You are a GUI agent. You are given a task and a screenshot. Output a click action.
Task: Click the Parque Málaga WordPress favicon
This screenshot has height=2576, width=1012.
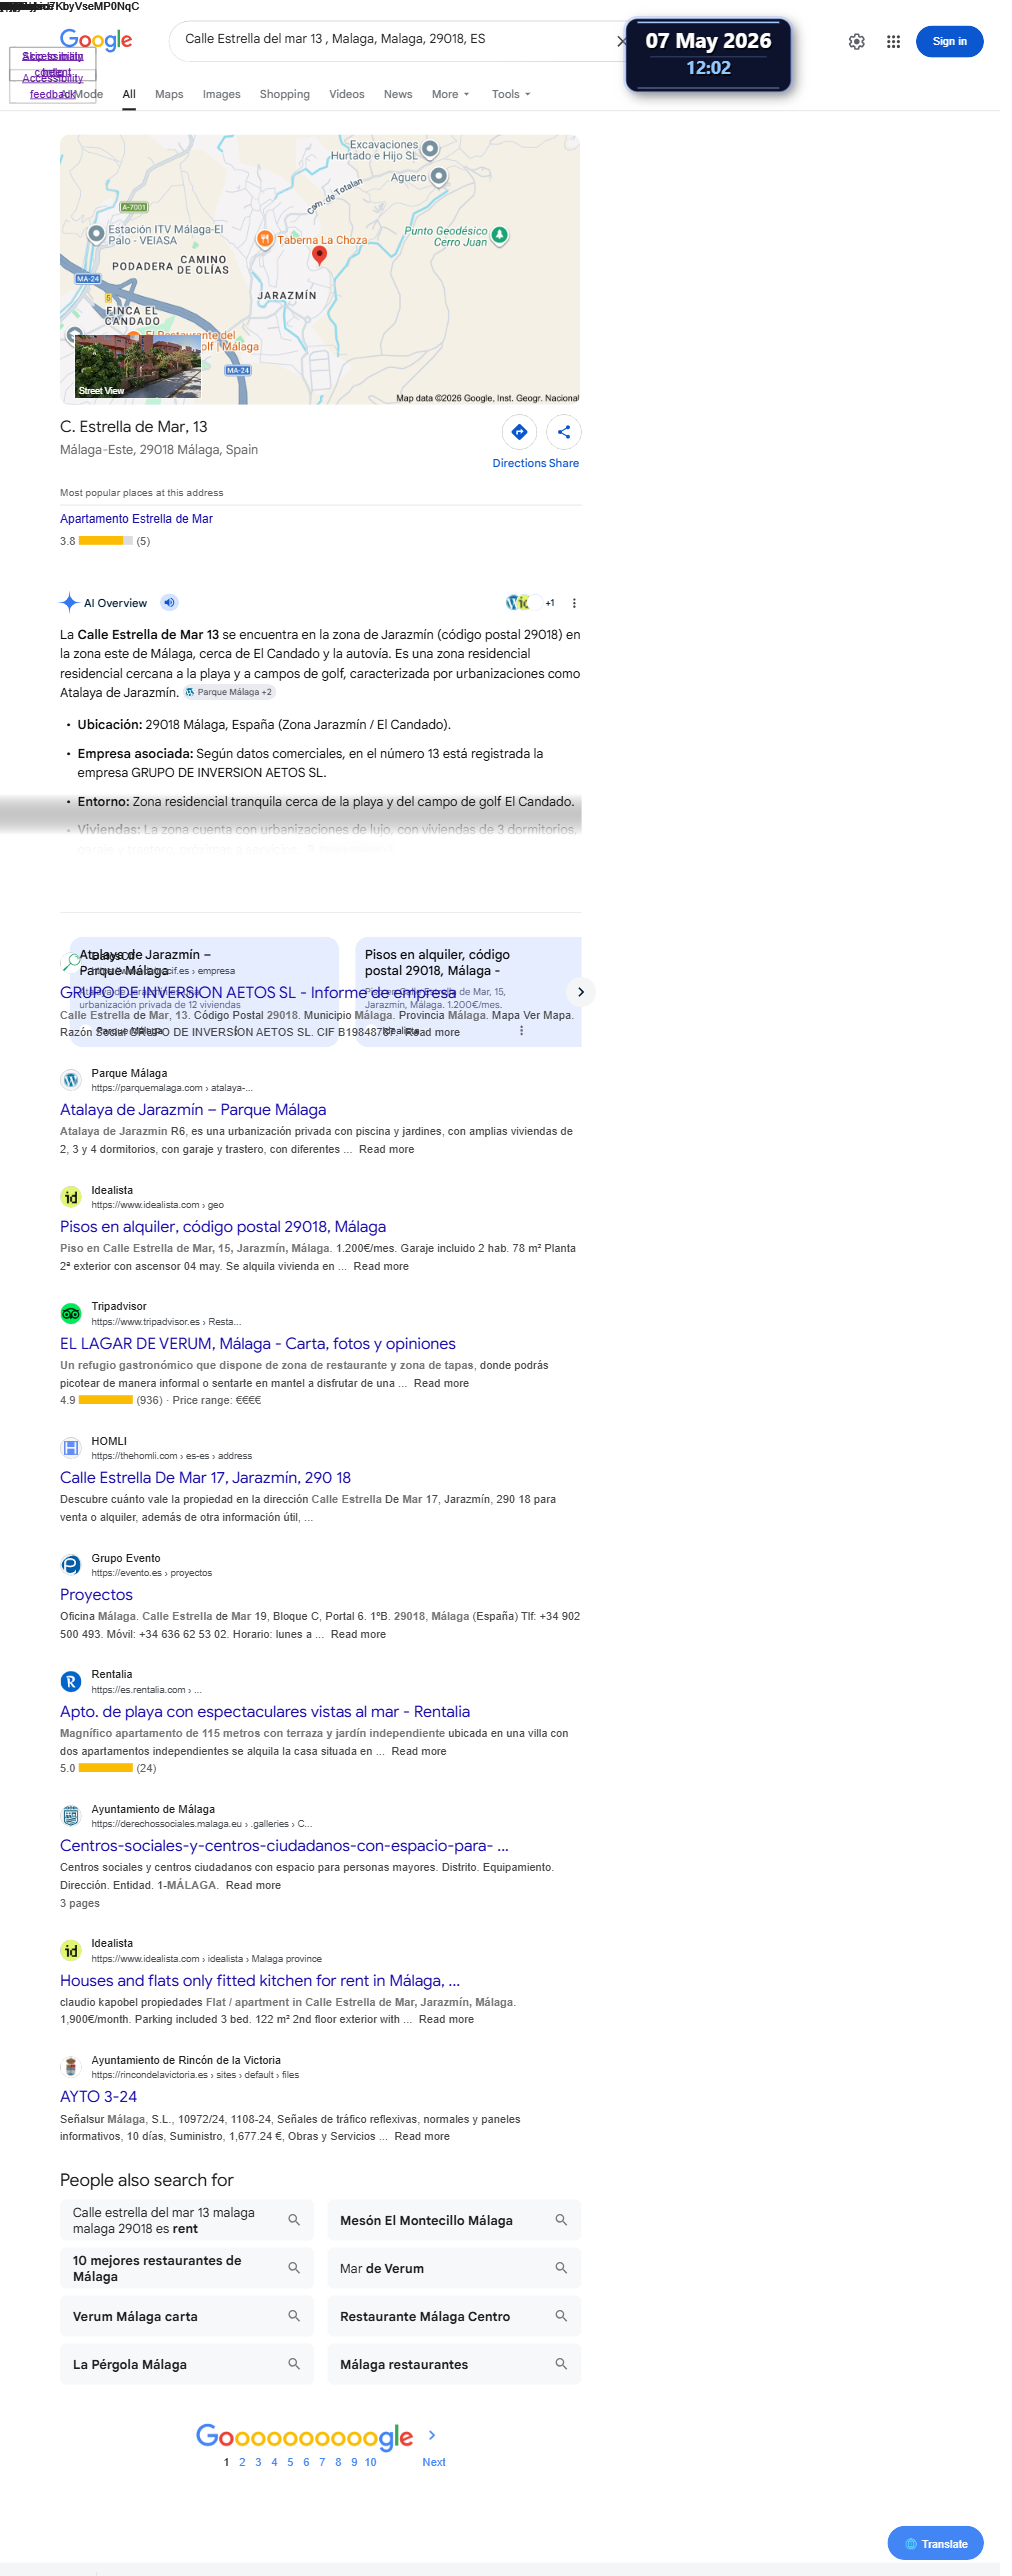(71, 1080)
